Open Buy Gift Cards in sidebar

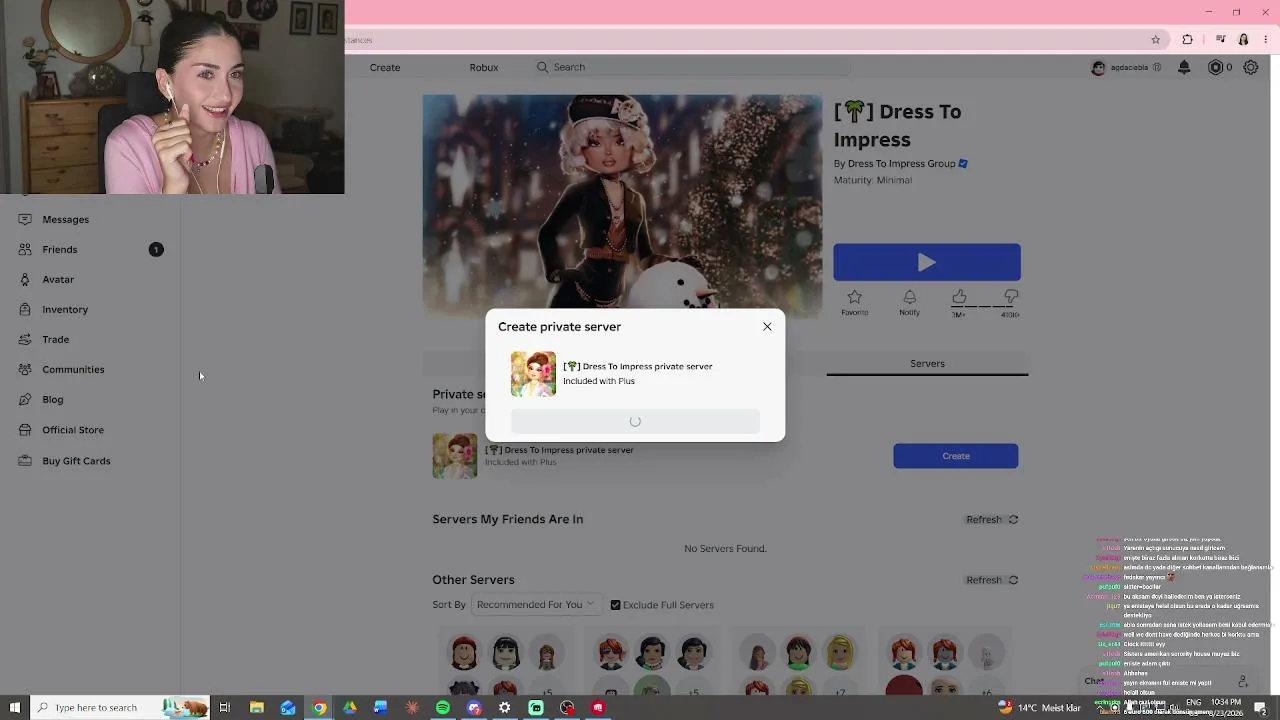point(76,461)
